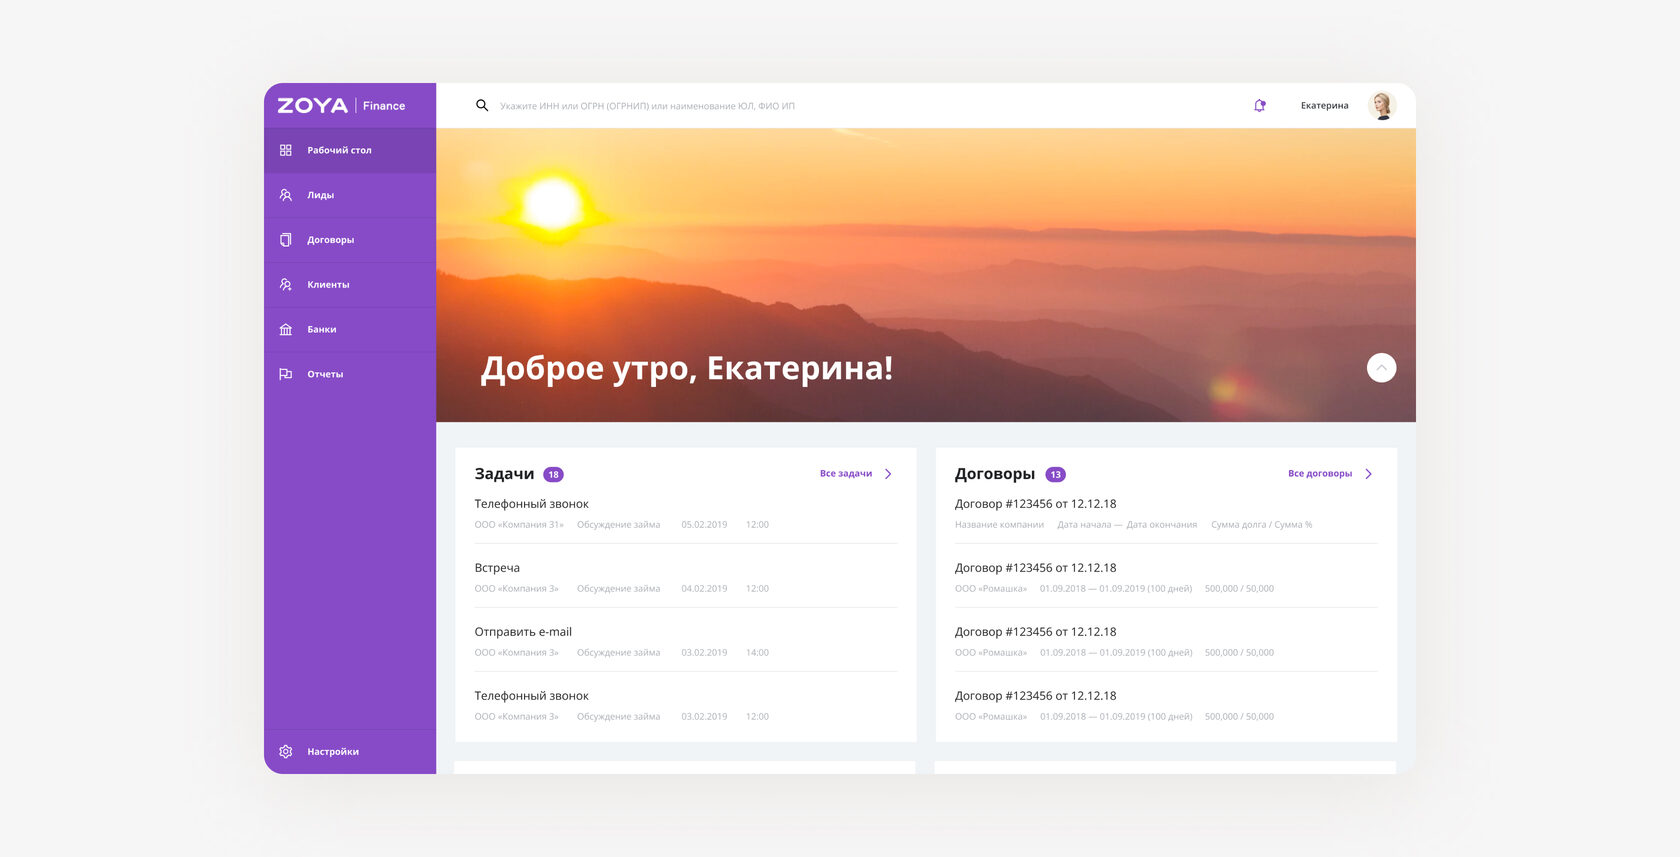Focus the ИНН or ОГРН search field
The height and width of the screenshot is (857, 1680).
click(x=648, y=106)
